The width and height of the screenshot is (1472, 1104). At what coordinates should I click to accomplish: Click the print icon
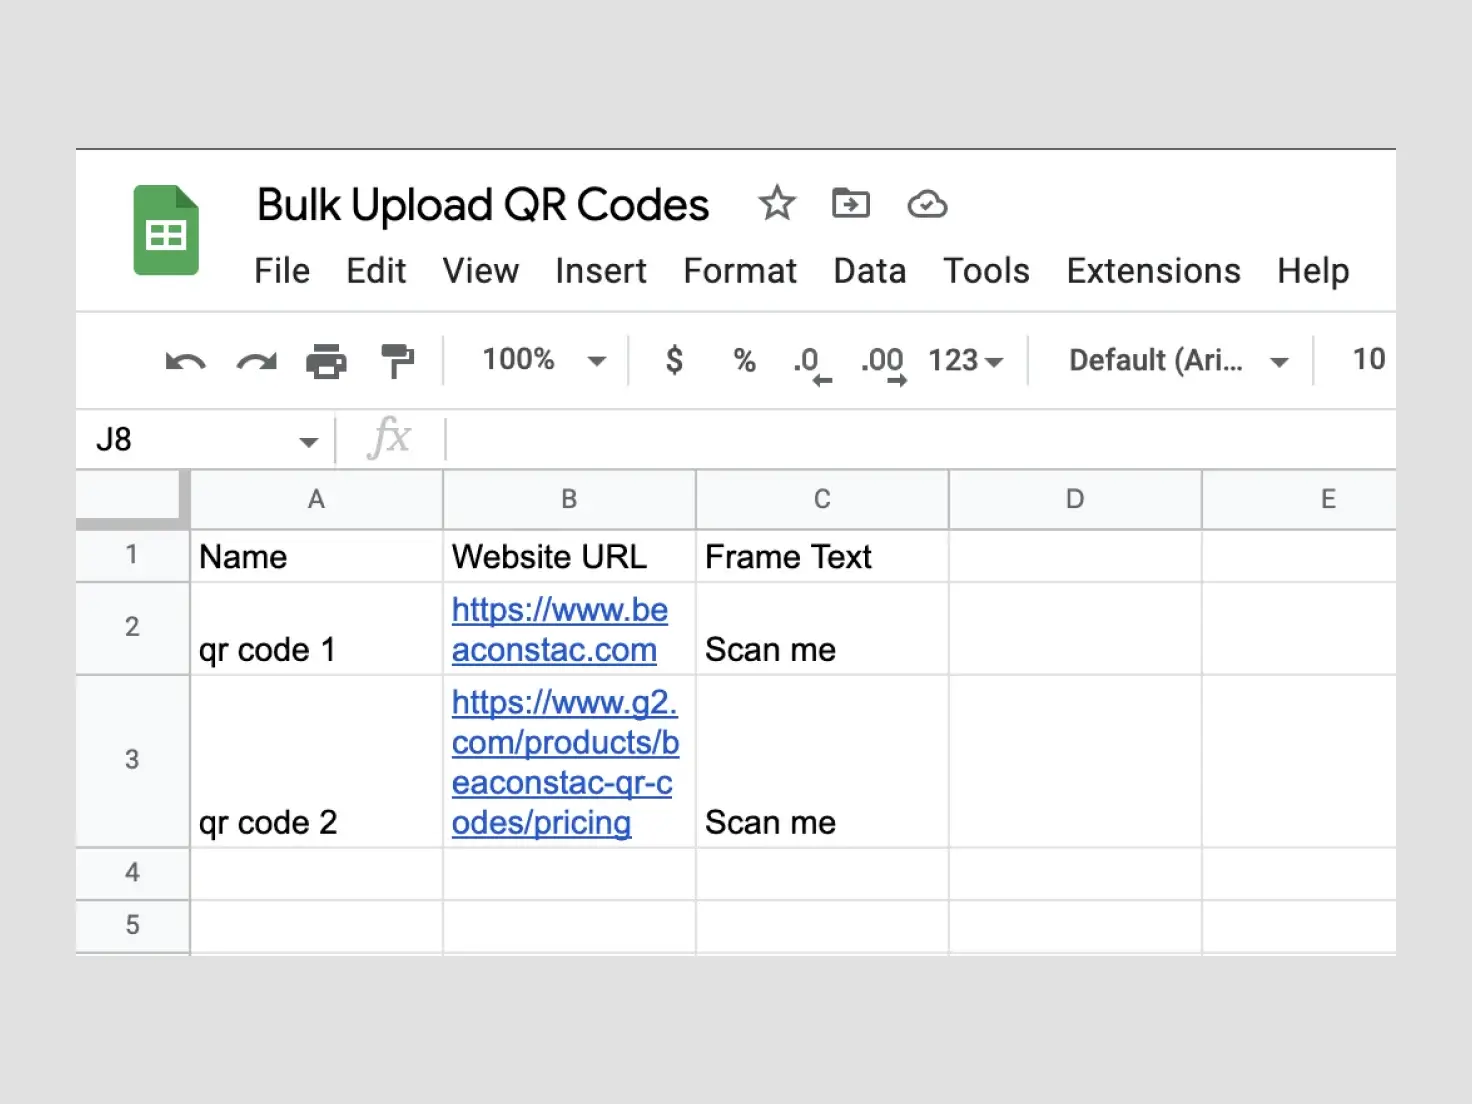coord(326,361)
